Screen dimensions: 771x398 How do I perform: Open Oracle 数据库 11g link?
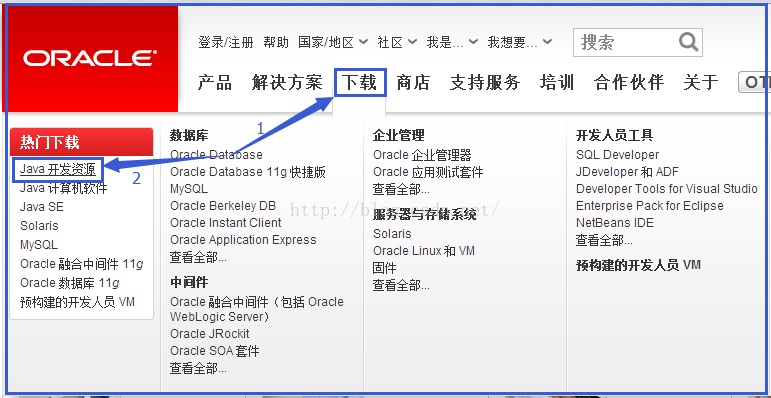coord(69,283)
